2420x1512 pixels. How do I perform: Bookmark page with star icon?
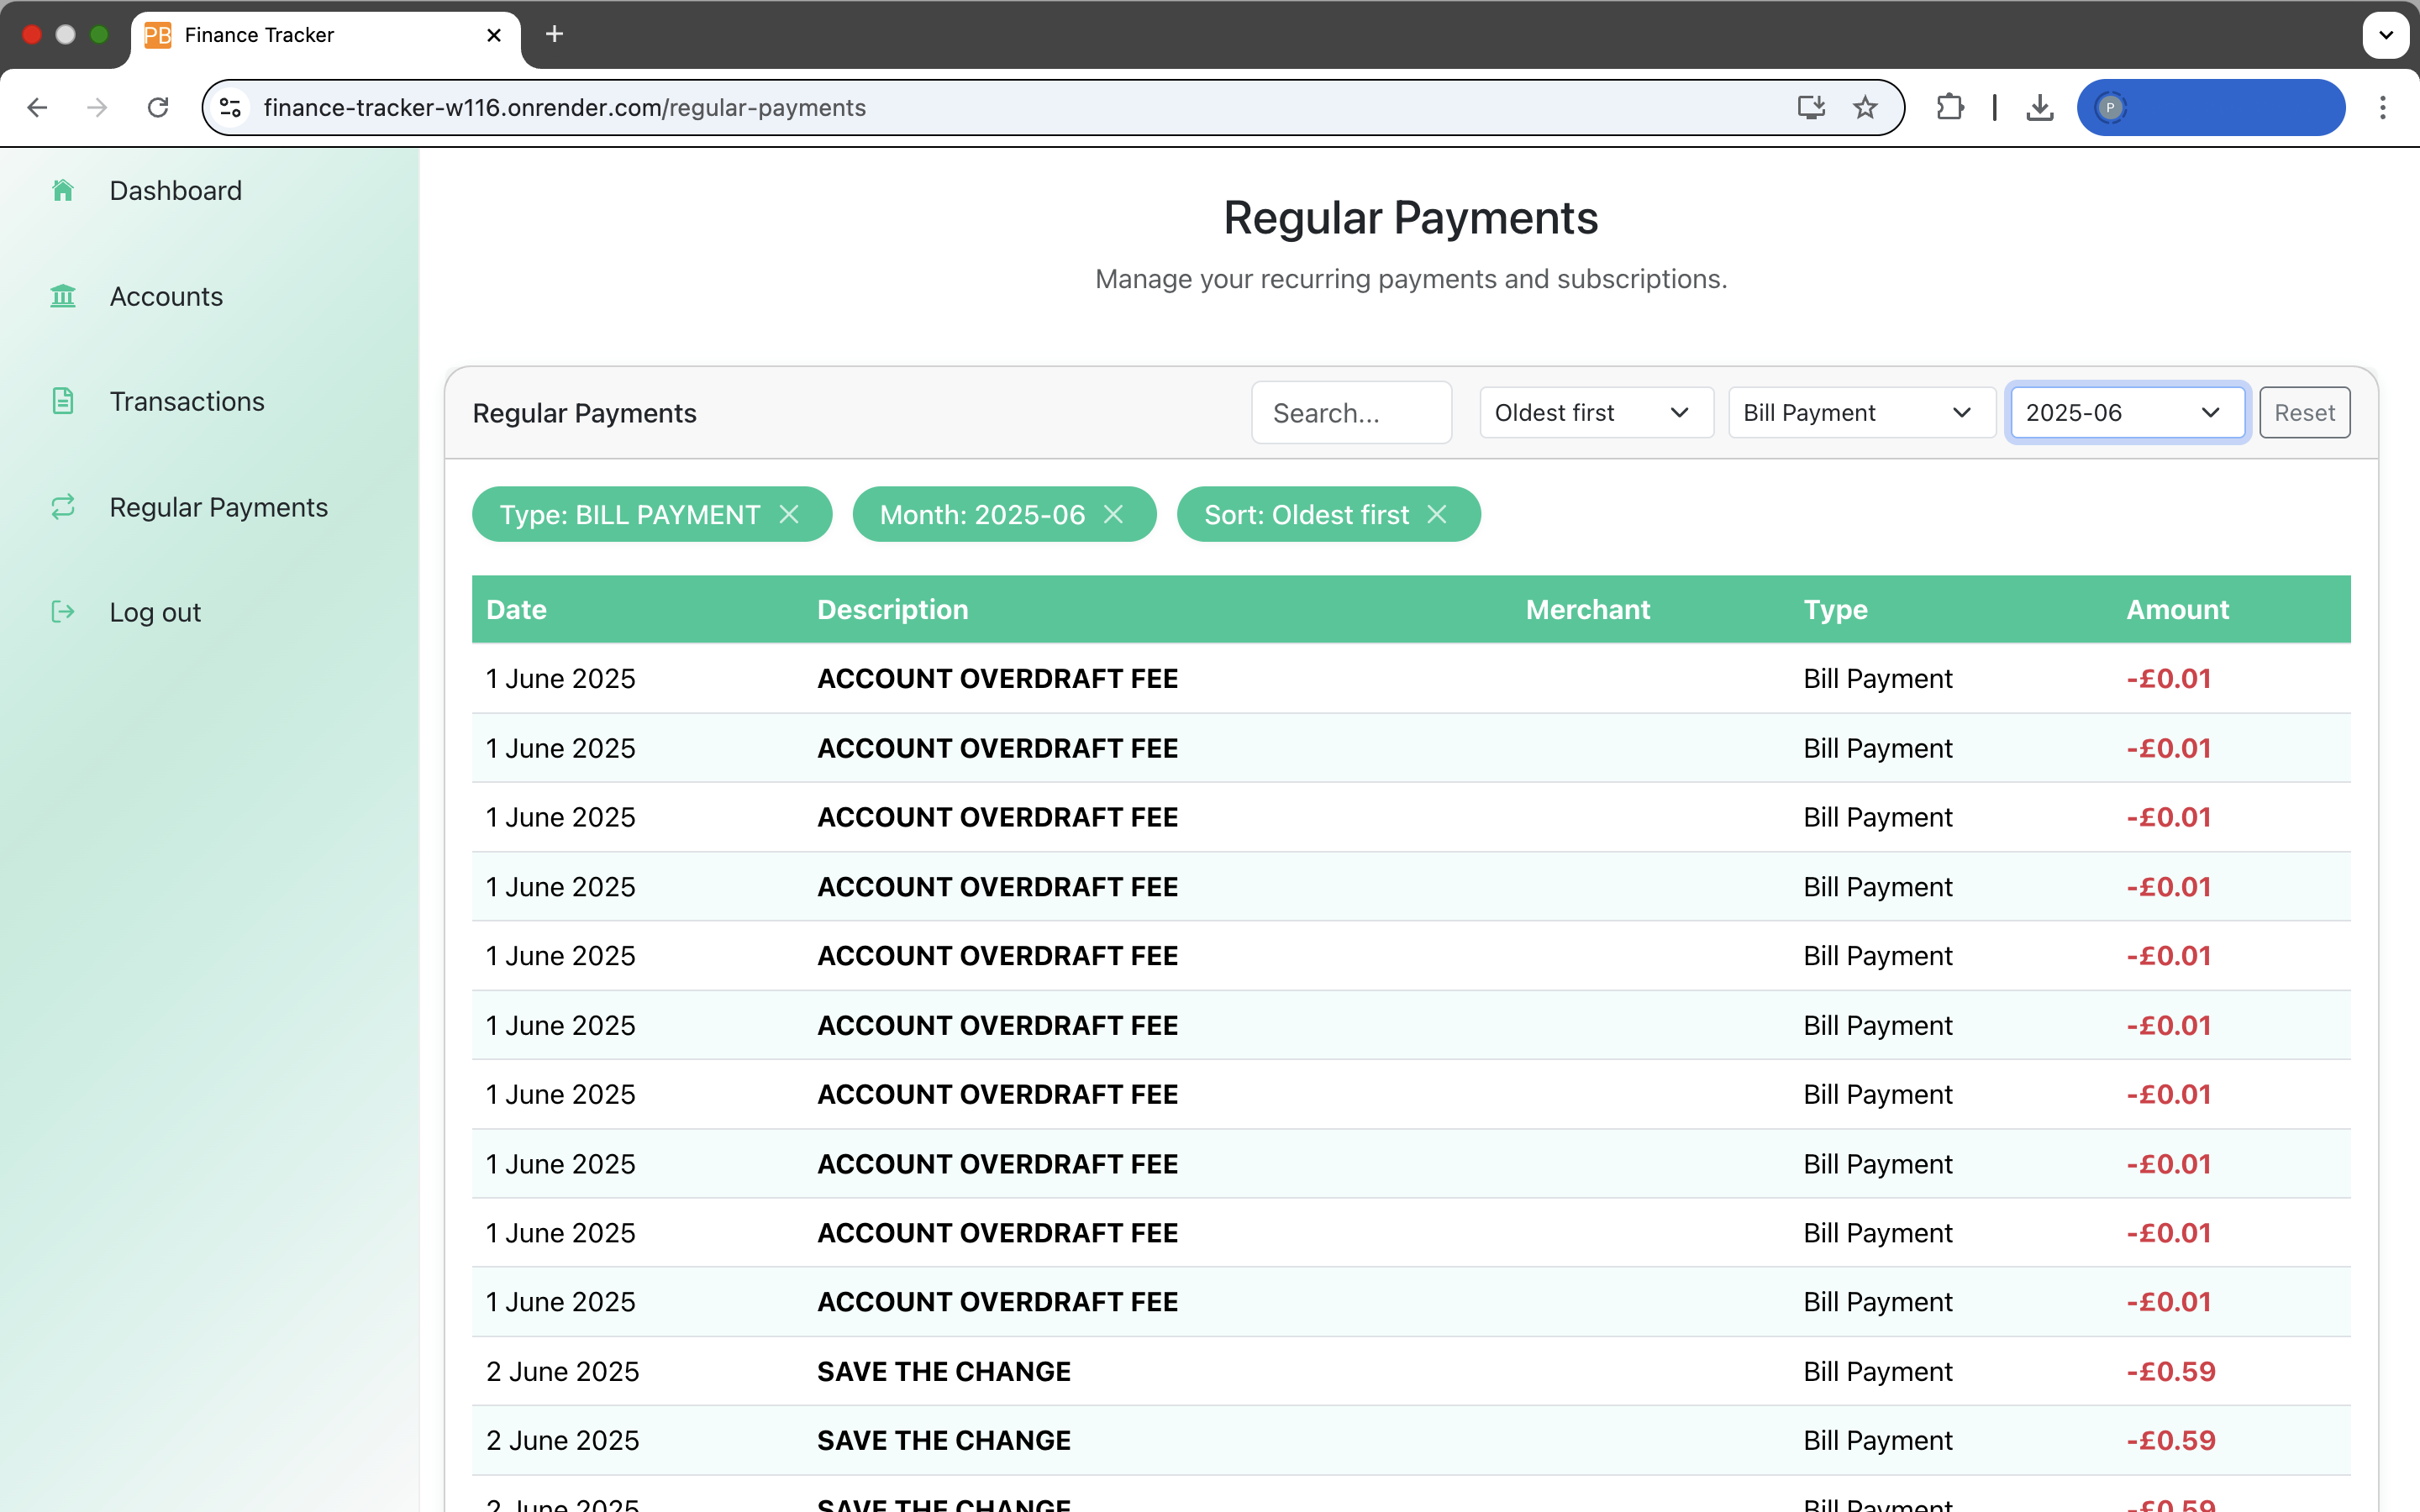click(x=1865, y=108)
